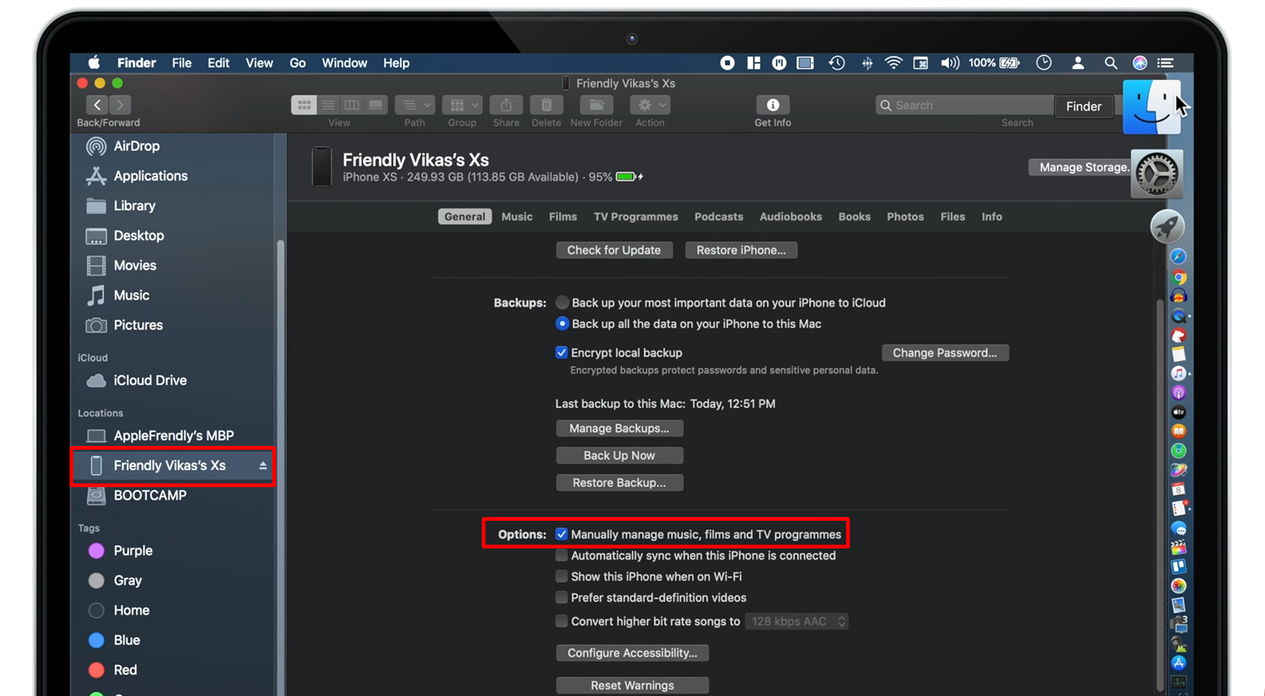The height and width of the screenshot is (696, 1265).
Task: Open Podcasts app in the Dock
Action: pos(1179,393)
